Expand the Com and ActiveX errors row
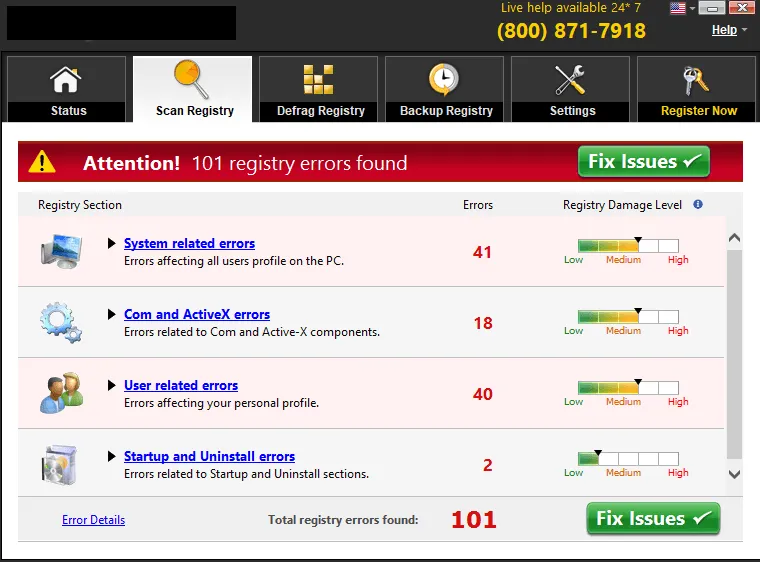Image resolution: width=760 pixels, height=562 pixels. [111, 314]
